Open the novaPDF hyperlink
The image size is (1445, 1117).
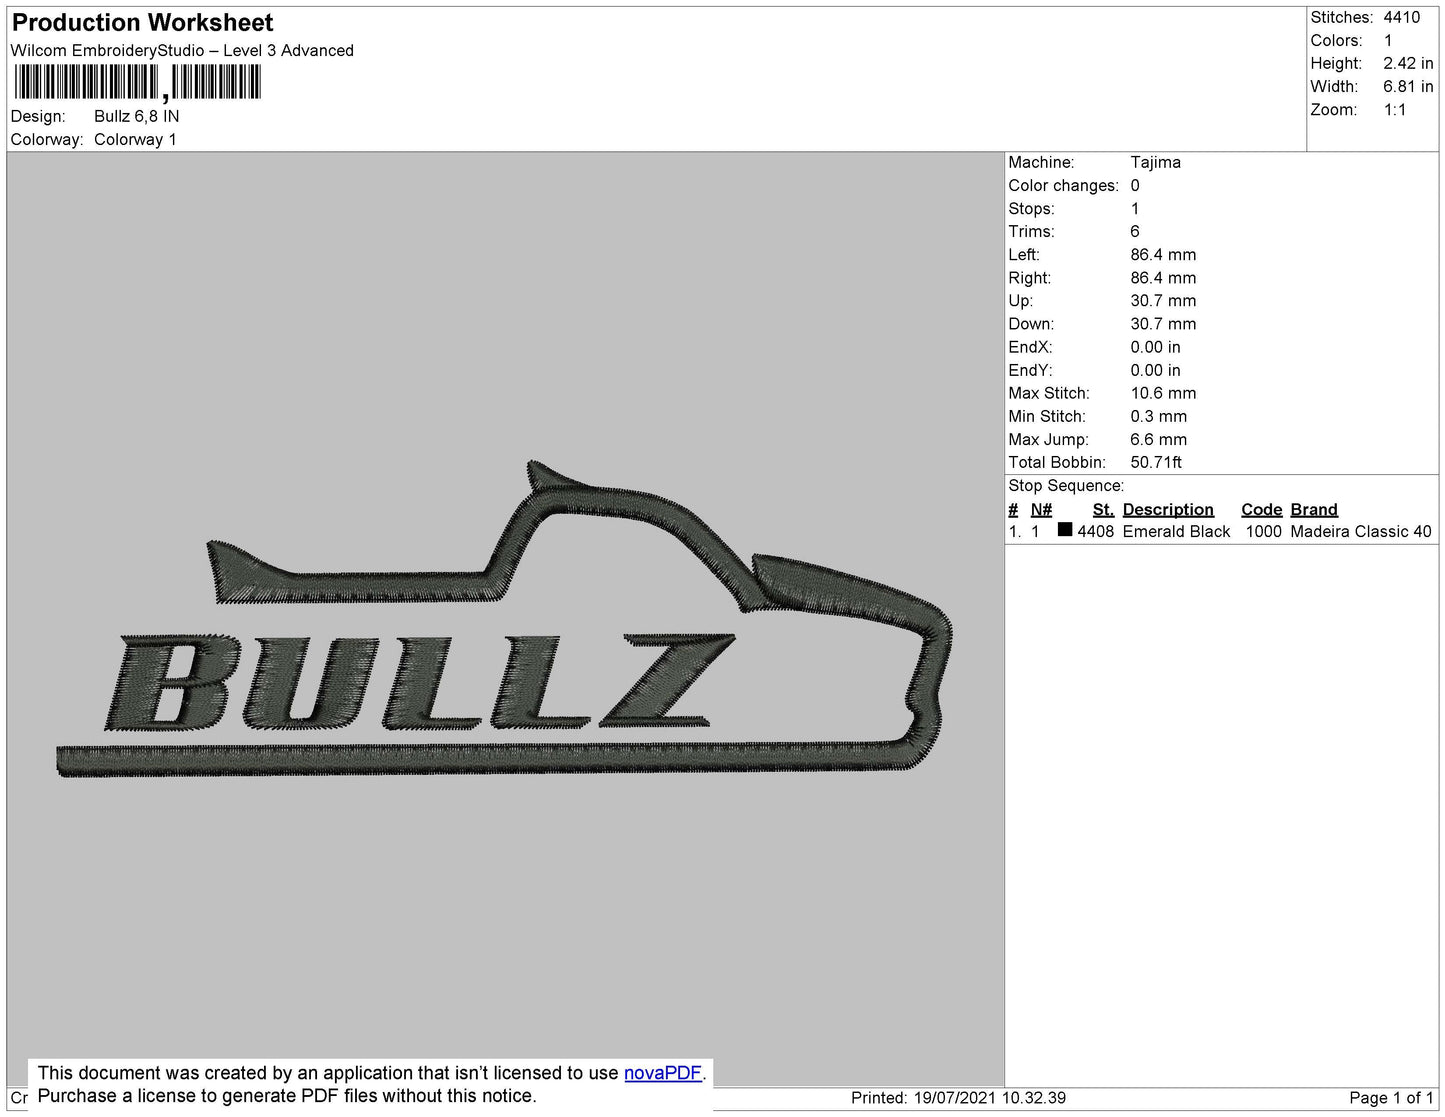(663, 1073)
